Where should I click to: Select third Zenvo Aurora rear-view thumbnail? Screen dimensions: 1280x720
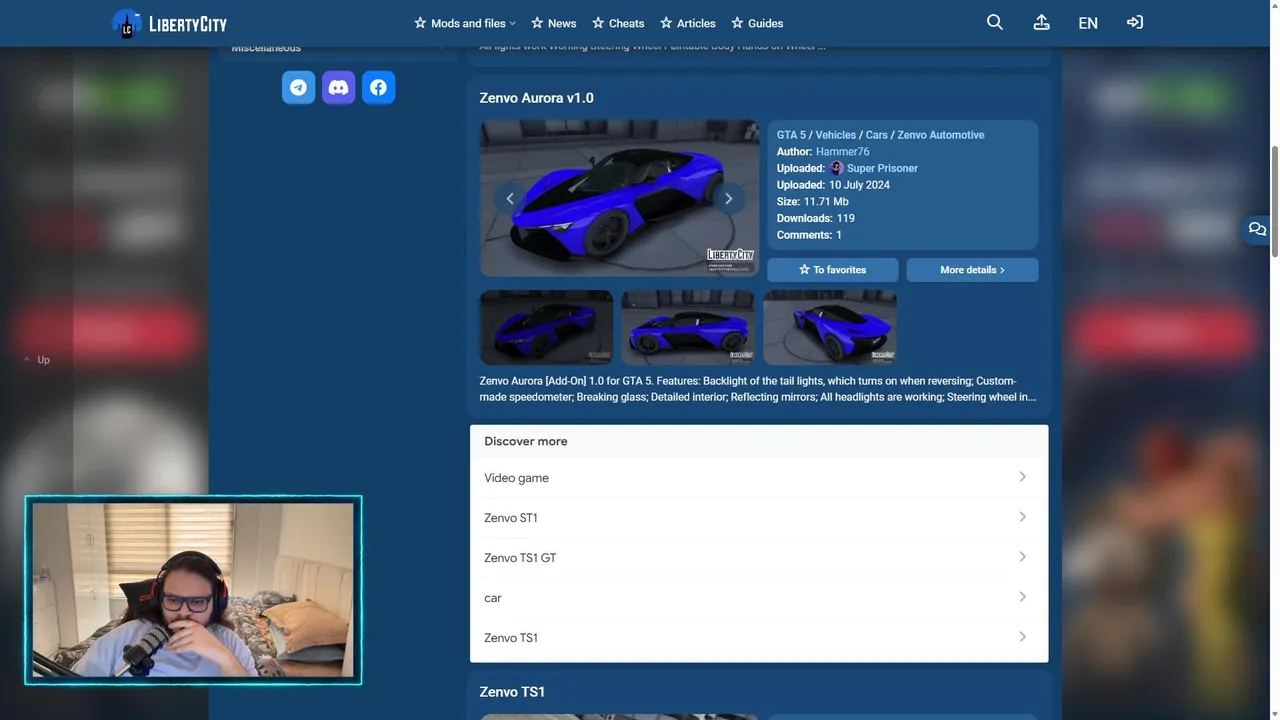pos(830,327)
